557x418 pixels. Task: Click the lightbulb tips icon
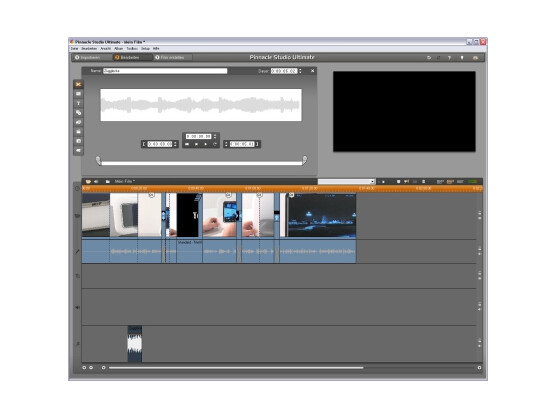tap(462, 58)
